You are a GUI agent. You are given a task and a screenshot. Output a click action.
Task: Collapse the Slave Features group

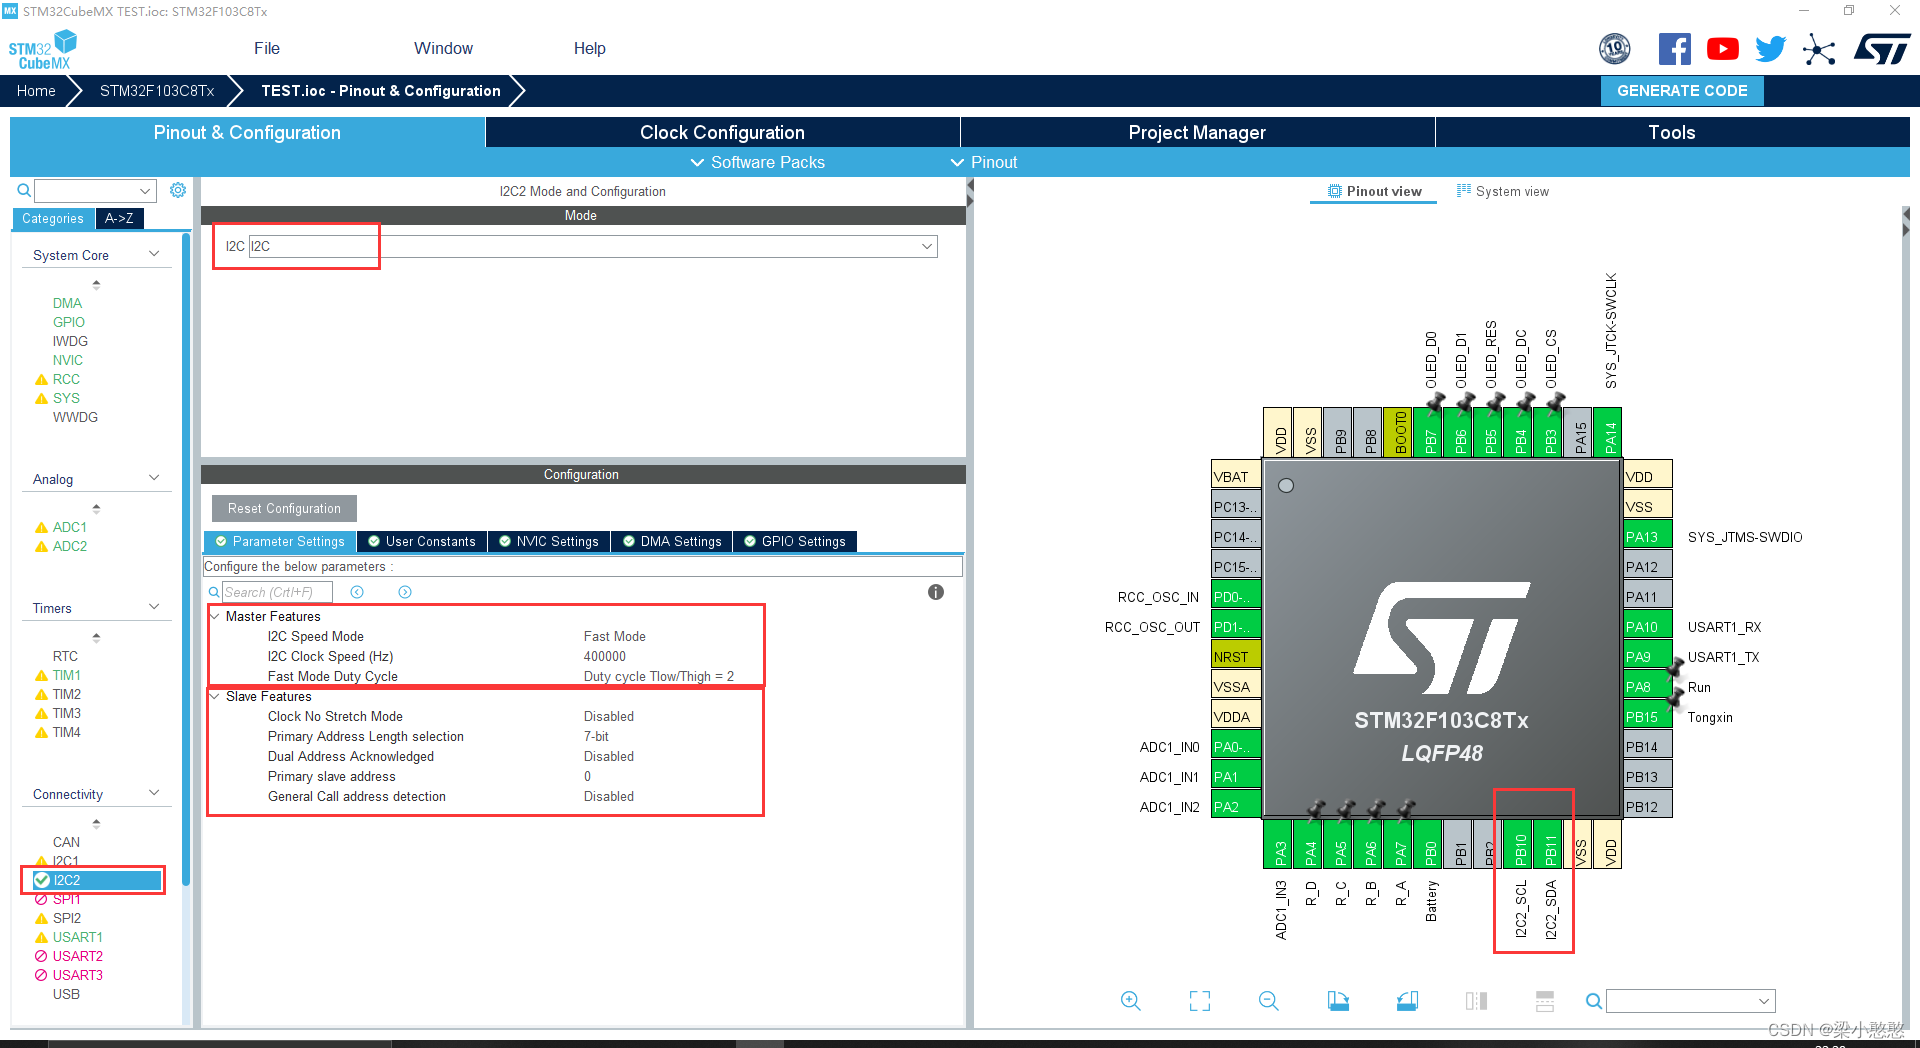[x=215, y=696]
